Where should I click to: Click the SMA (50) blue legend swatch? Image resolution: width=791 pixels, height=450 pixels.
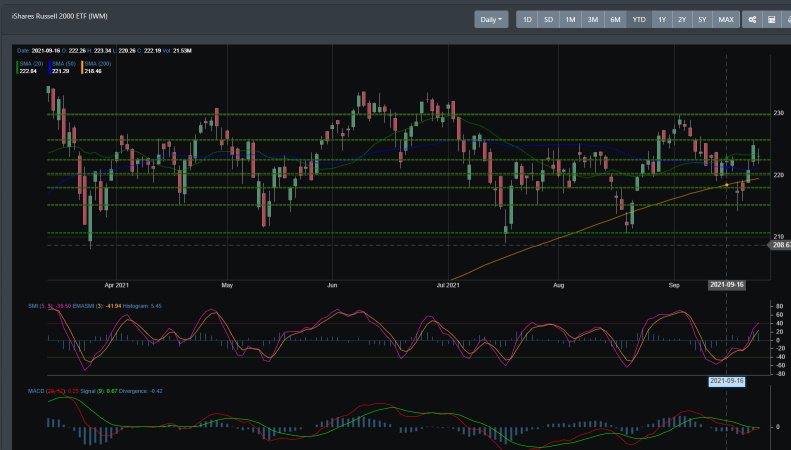pyautogui.click(x=49, y=68)
